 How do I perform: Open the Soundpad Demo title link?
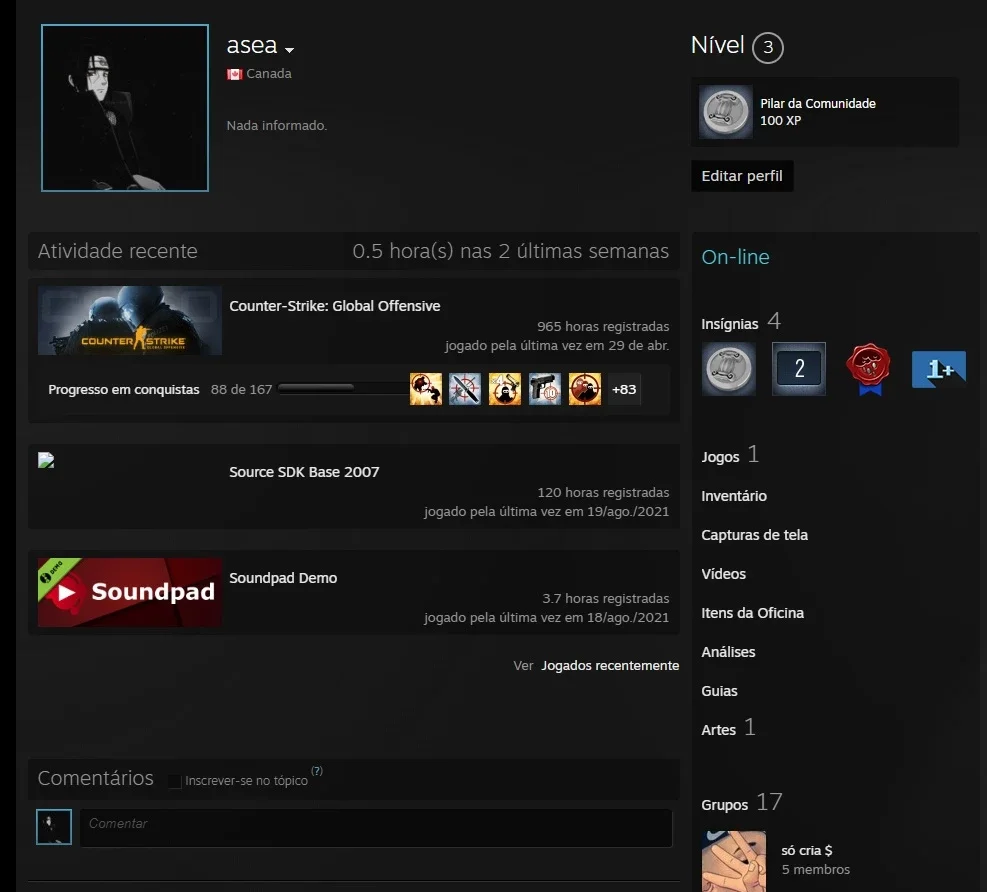click(283, 578)
